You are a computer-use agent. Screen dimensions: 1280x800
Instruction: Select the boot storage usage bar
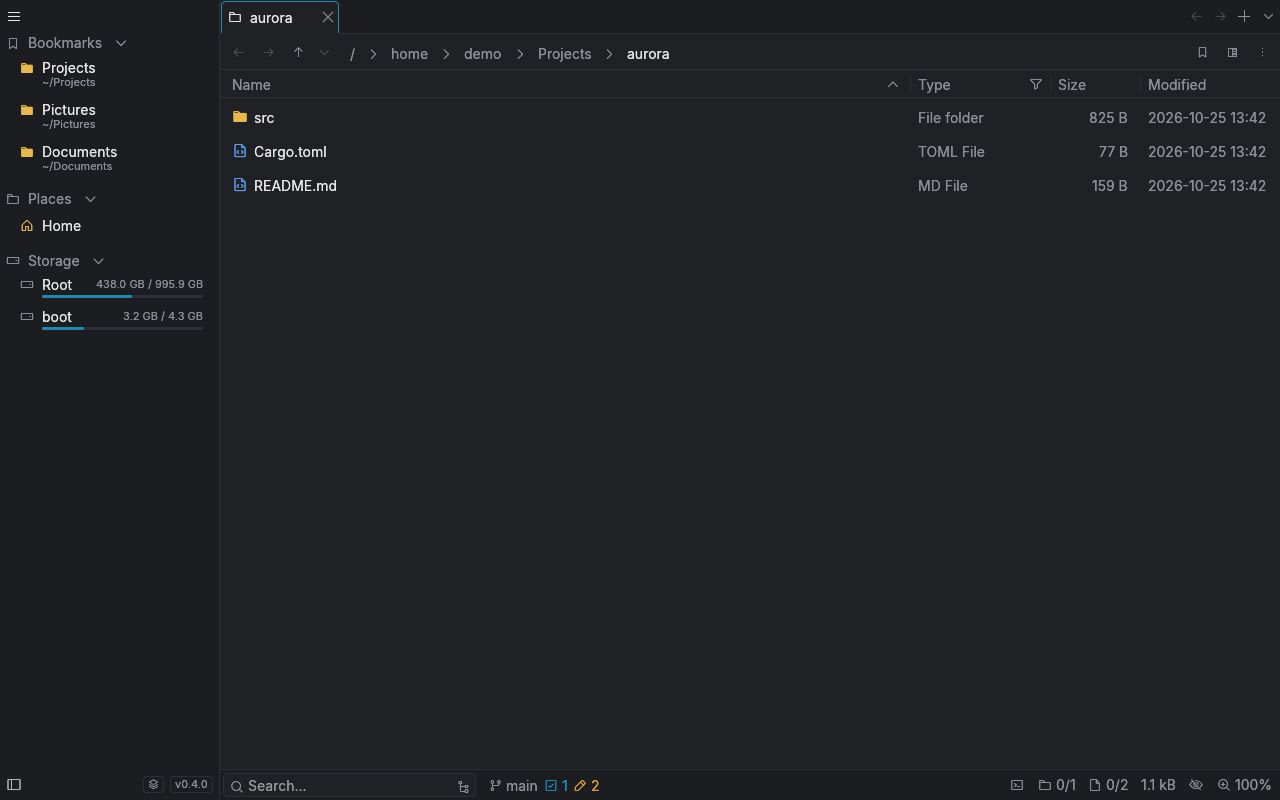(x=122, y=328)
